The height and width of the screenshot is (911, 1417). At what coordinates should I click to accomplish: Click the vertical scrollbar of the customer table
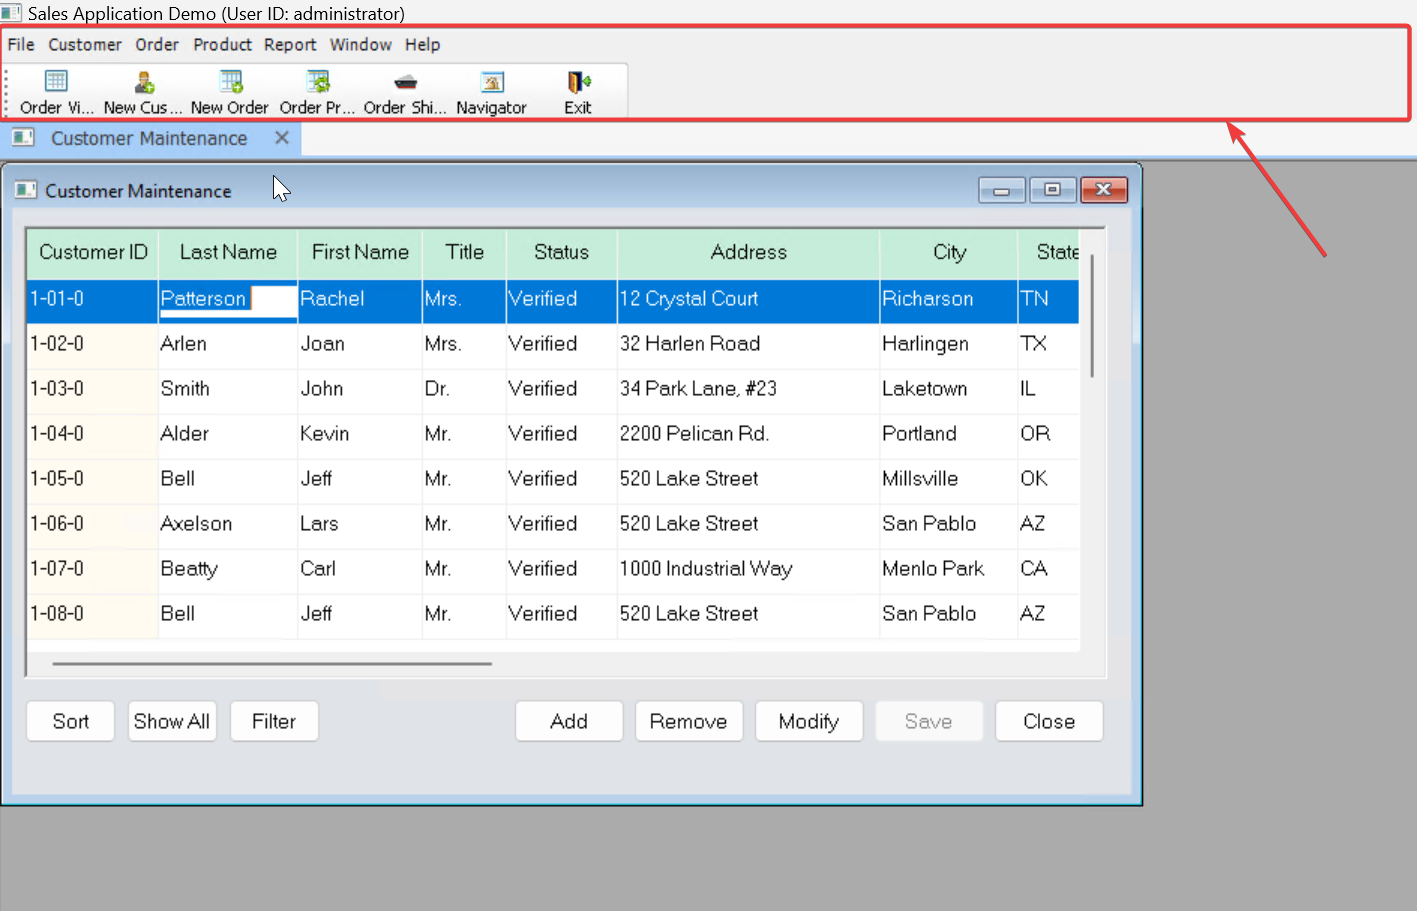pos(1092,316)
